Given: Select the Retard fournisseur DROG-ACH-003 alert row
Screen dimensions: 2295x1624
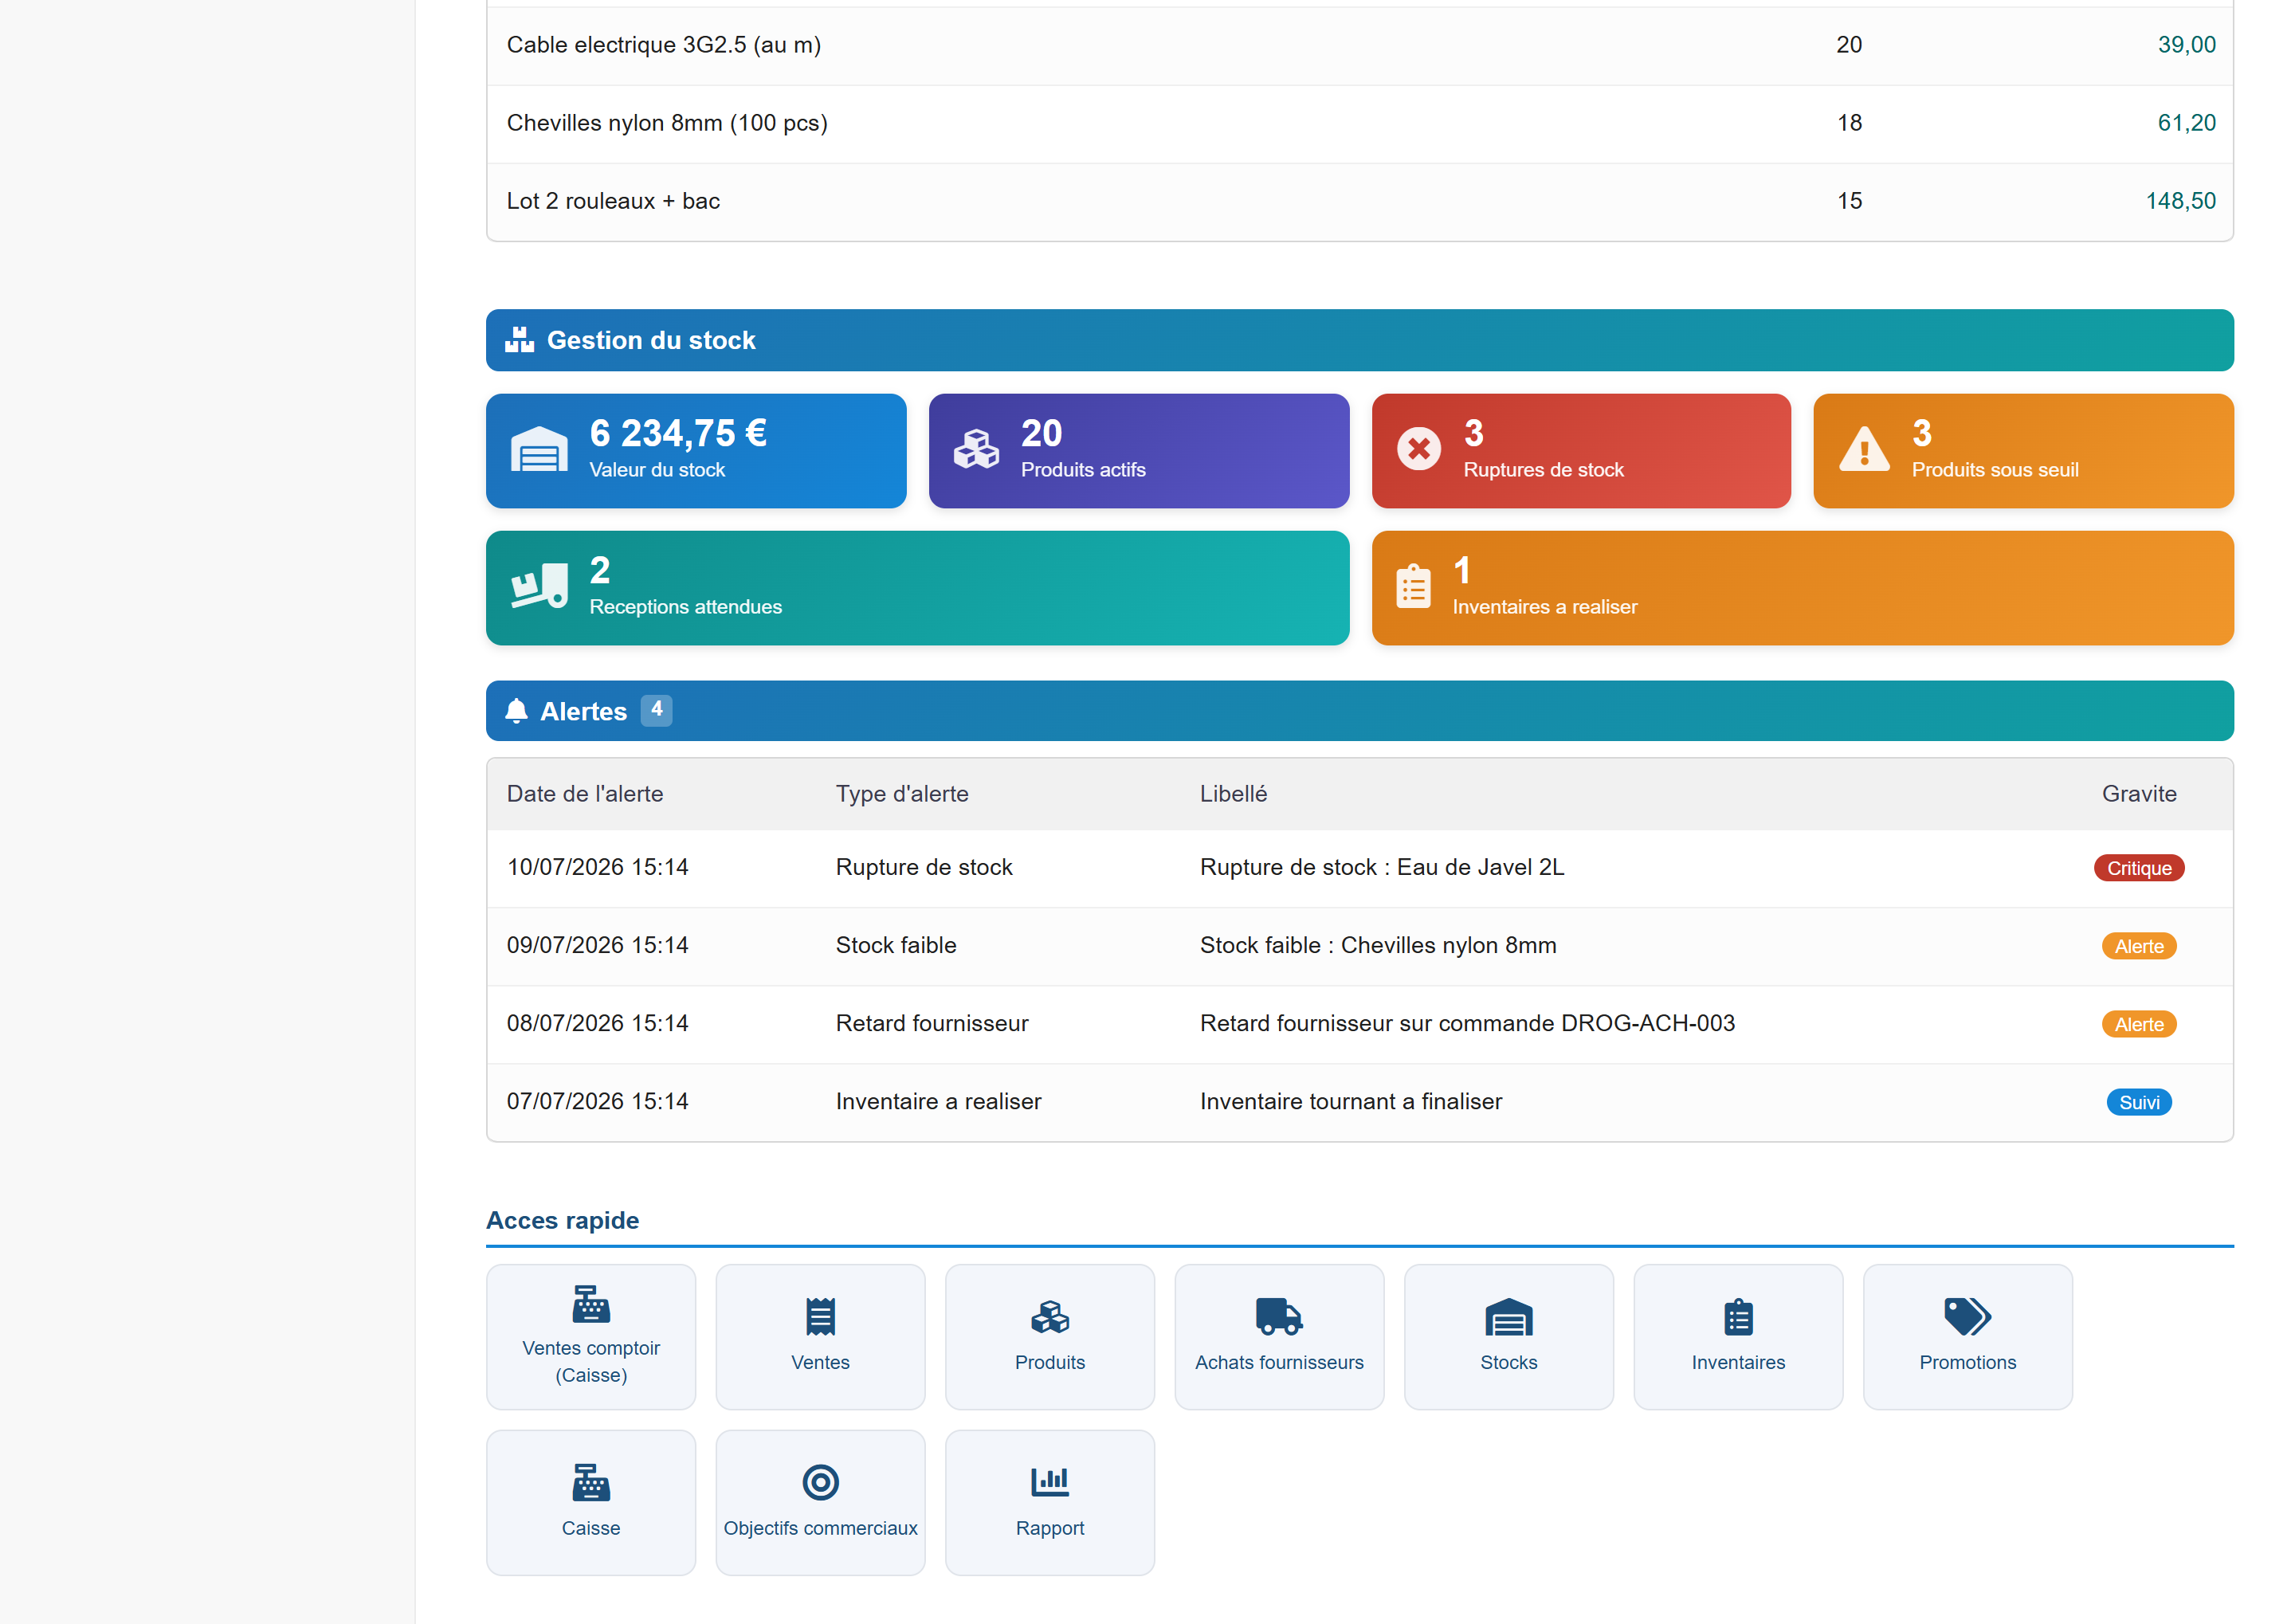Looking at the screenshot, I should tap(1359, 1023).
